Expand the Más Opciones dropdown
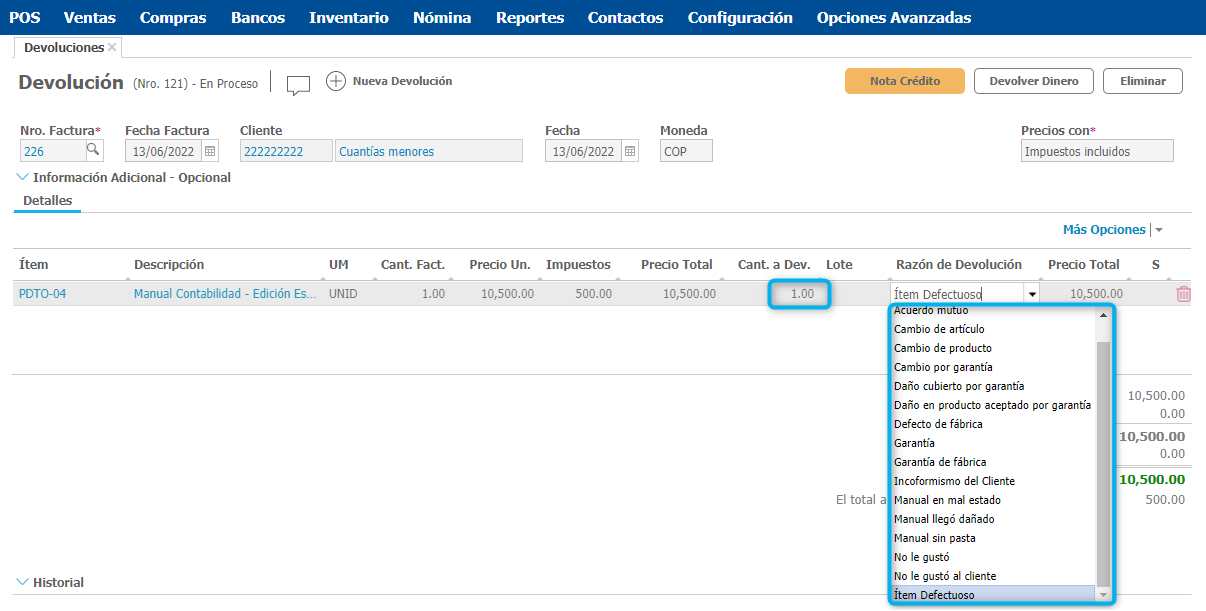1206x611 pixels. tap(1159, 230)
